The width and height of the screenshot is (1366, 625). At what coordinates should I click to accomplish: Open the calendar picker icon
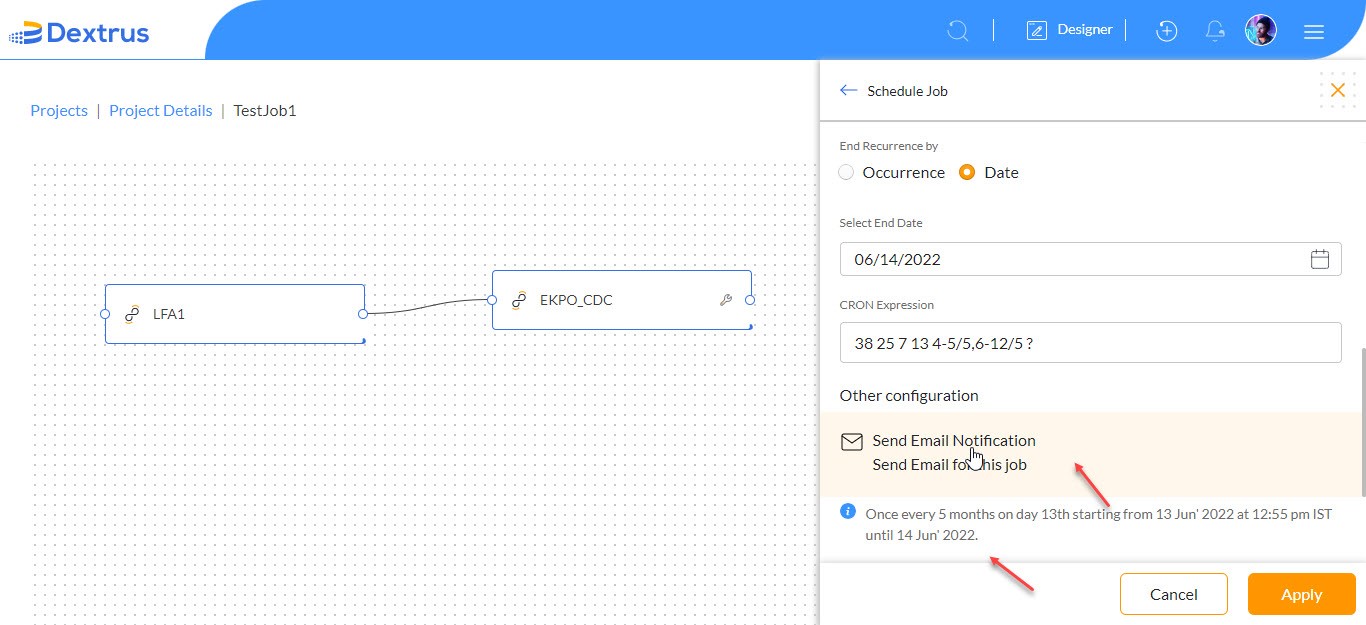tap(1320, 259)
